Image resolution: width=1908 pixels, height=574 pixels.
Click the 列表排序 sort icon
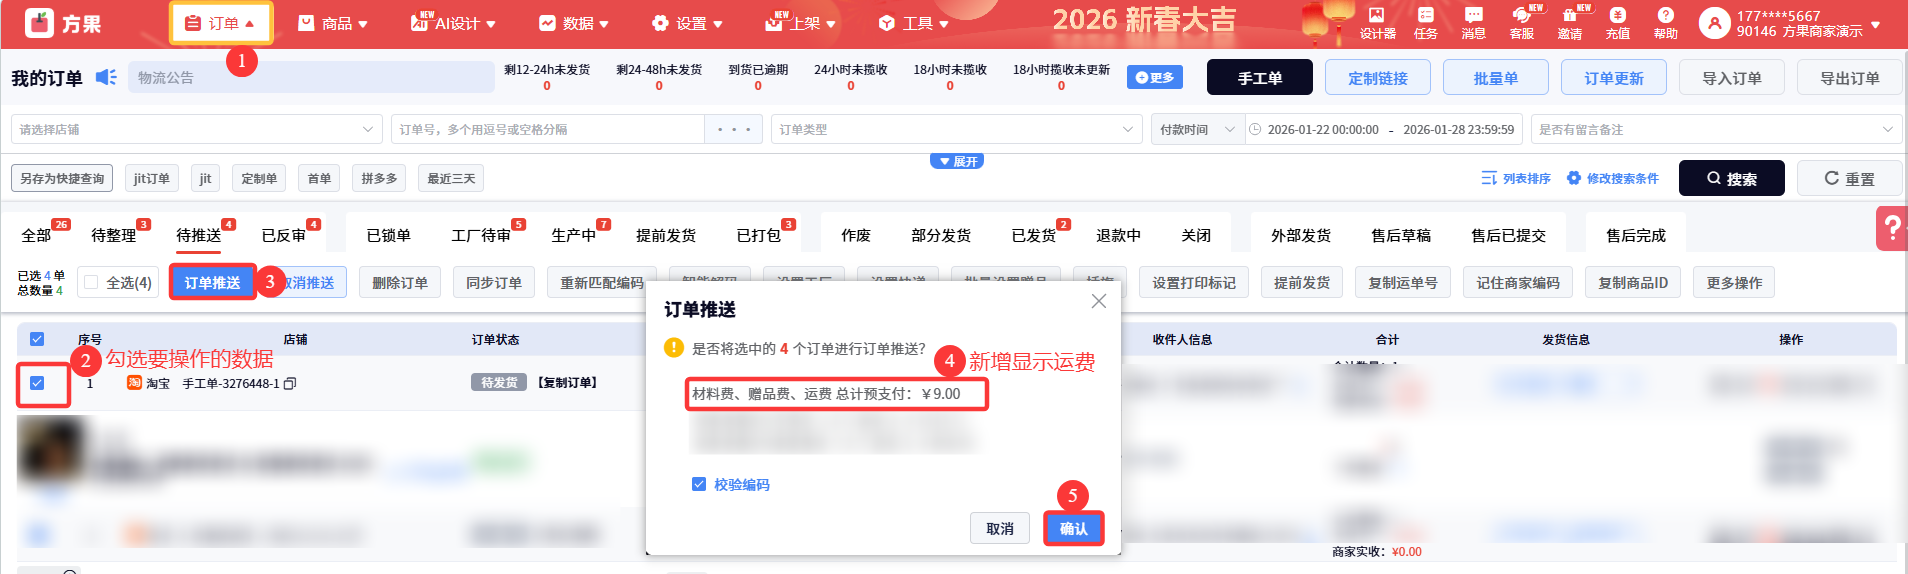coord(1489,178)
